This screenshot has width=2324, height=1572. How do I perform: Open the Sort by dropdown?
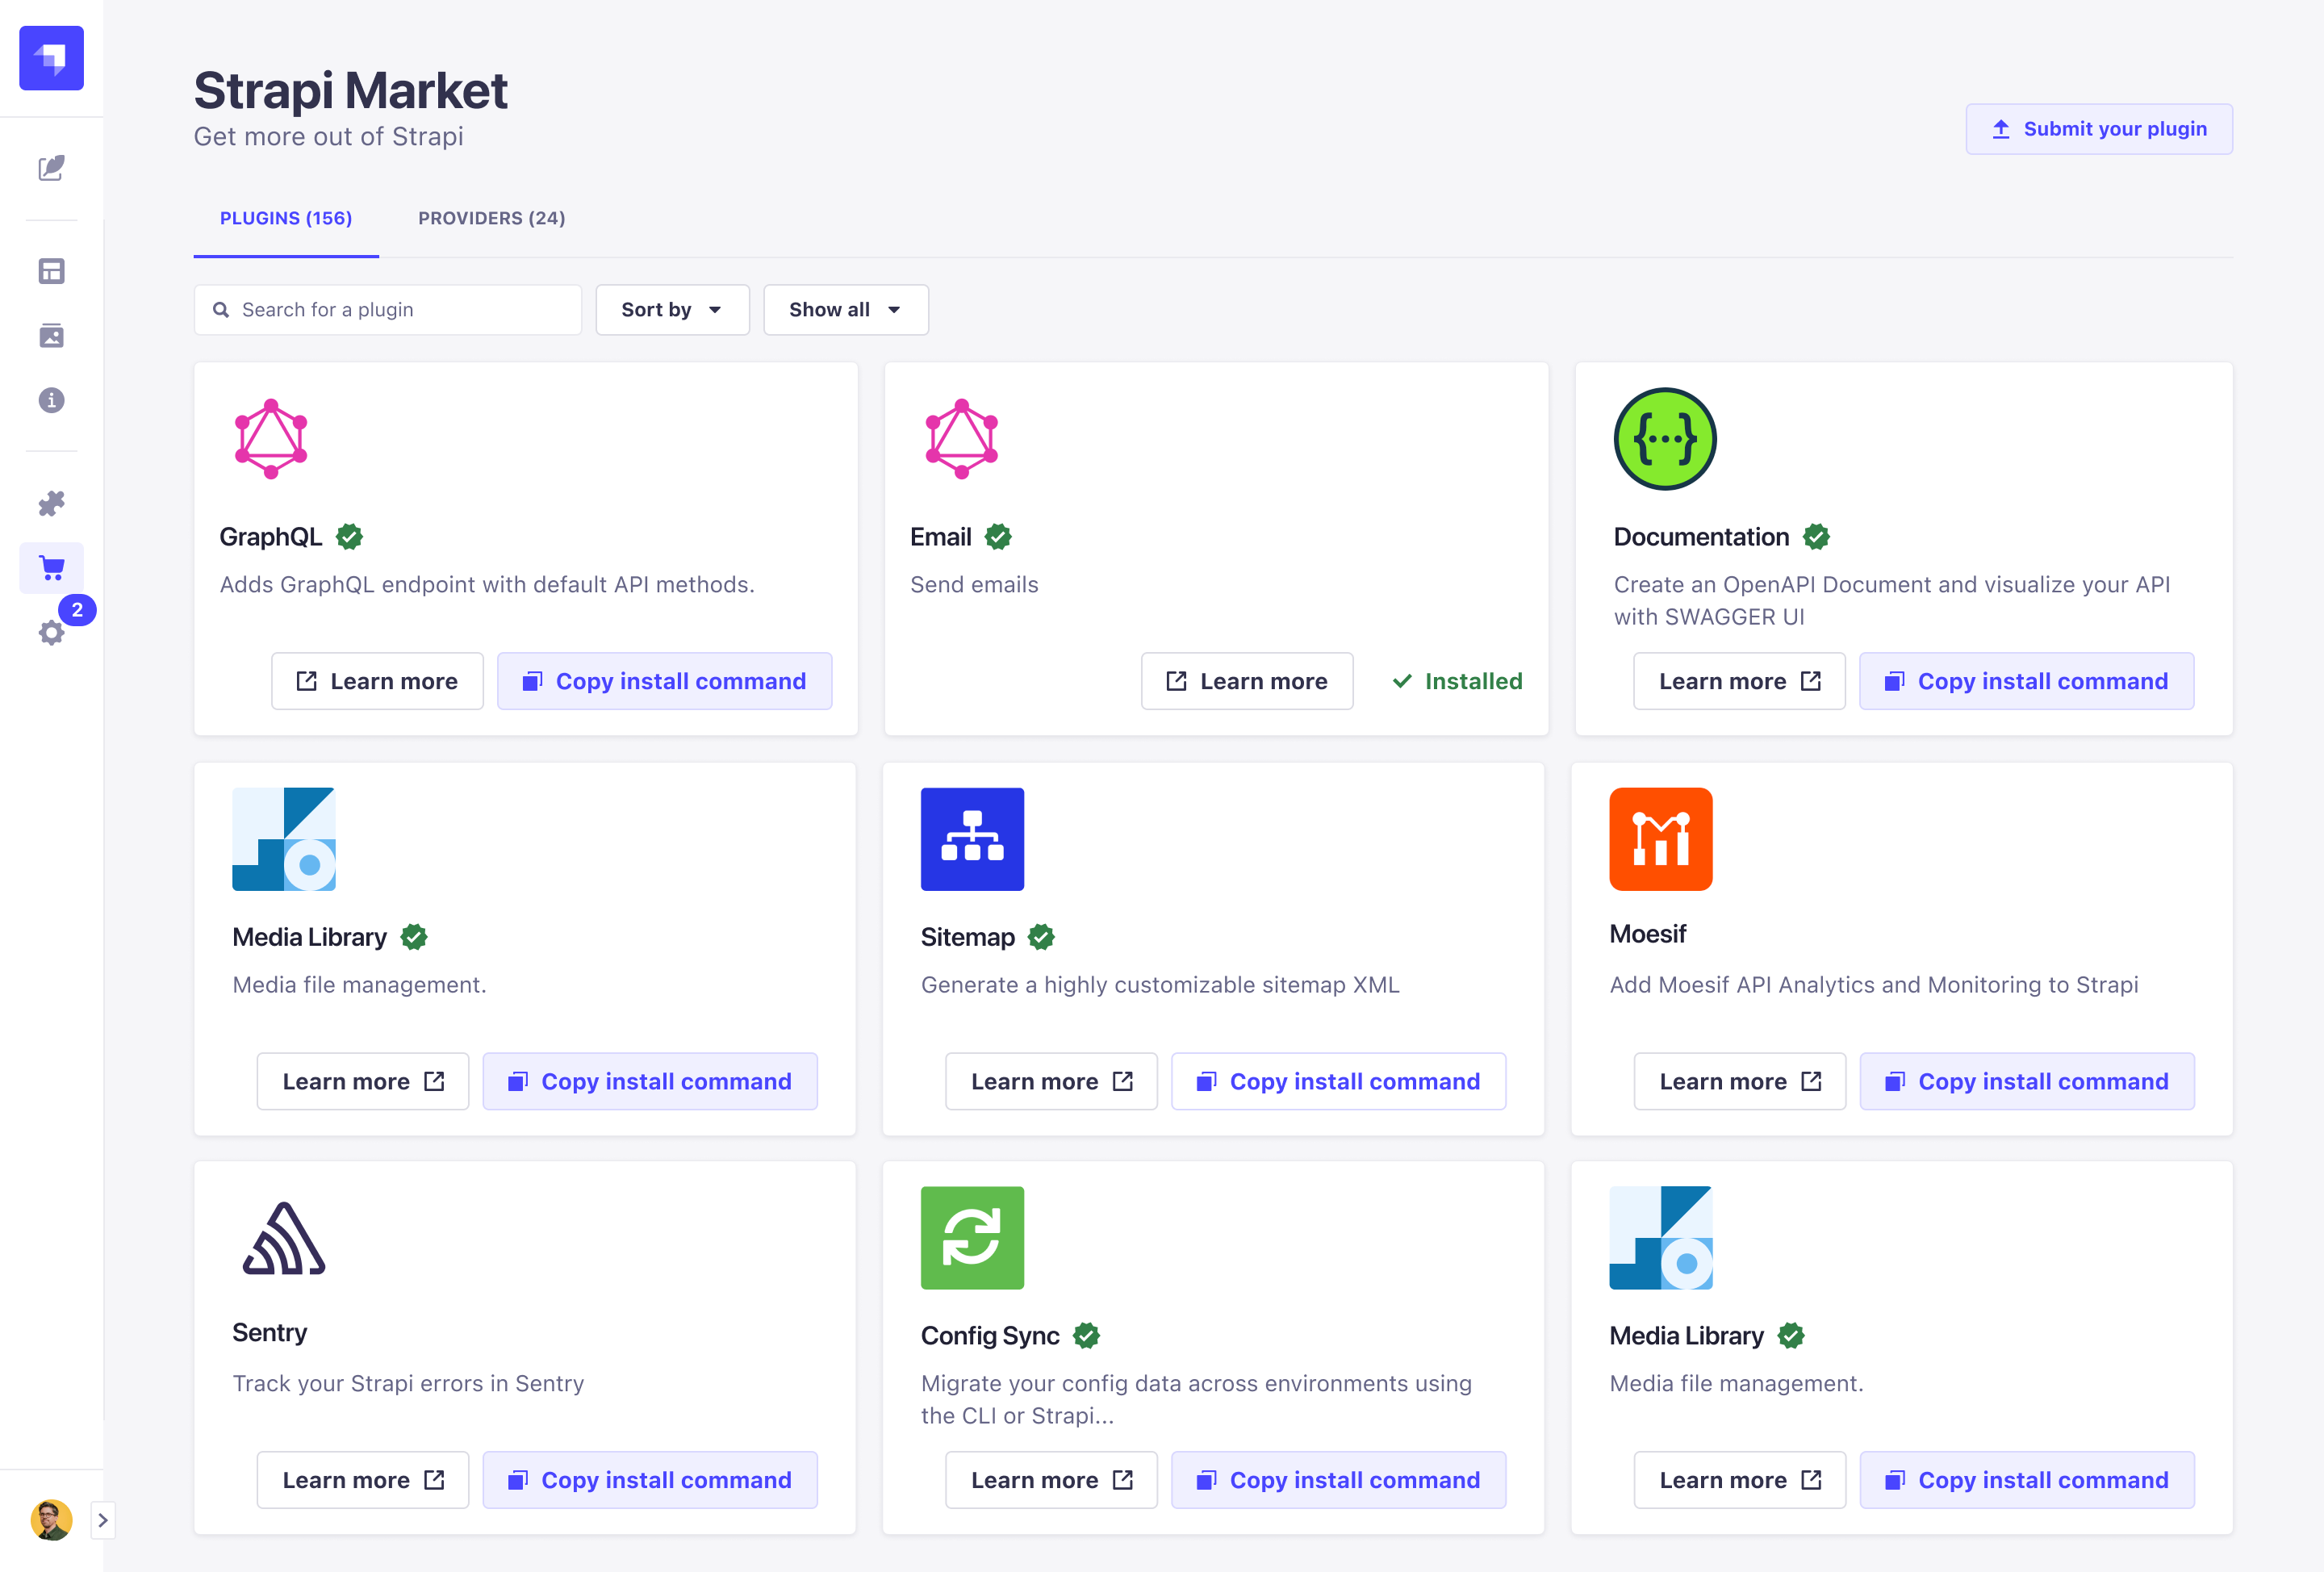(x=672, y=309)
